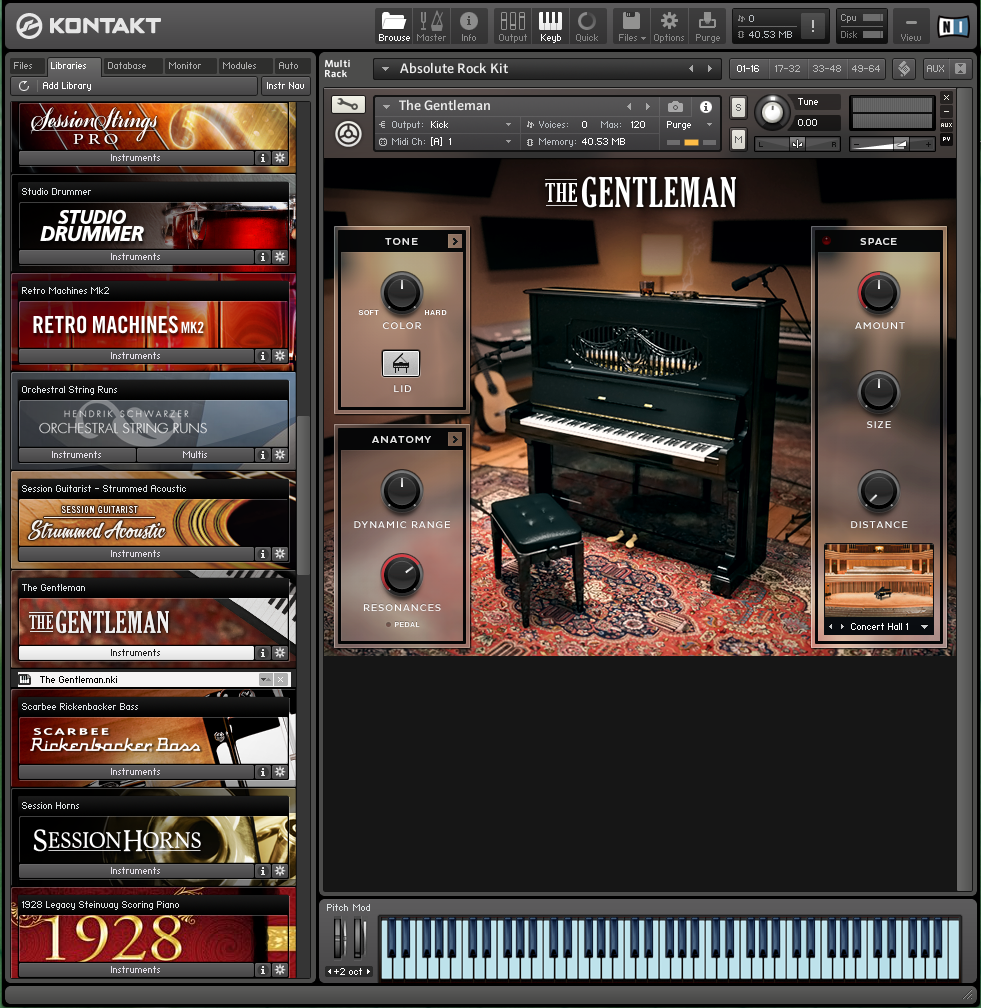
Task: Open the instrument Purge dropdown
Action: (x=709, y=125)
